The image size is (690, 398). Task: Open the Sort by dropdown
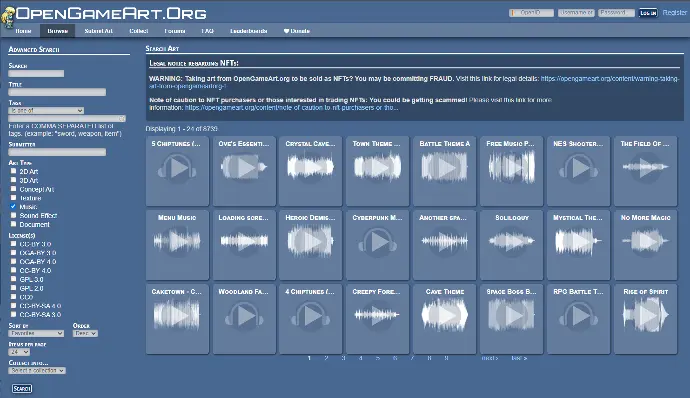pyautogui.click(x=36, y=334)
